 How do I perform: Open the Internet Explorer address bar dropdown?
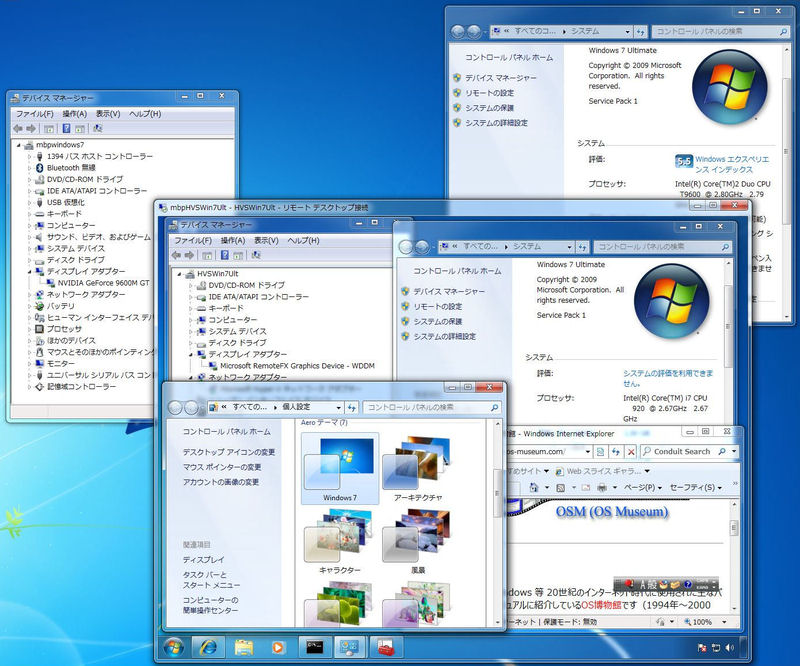click(x=588, y=452)
